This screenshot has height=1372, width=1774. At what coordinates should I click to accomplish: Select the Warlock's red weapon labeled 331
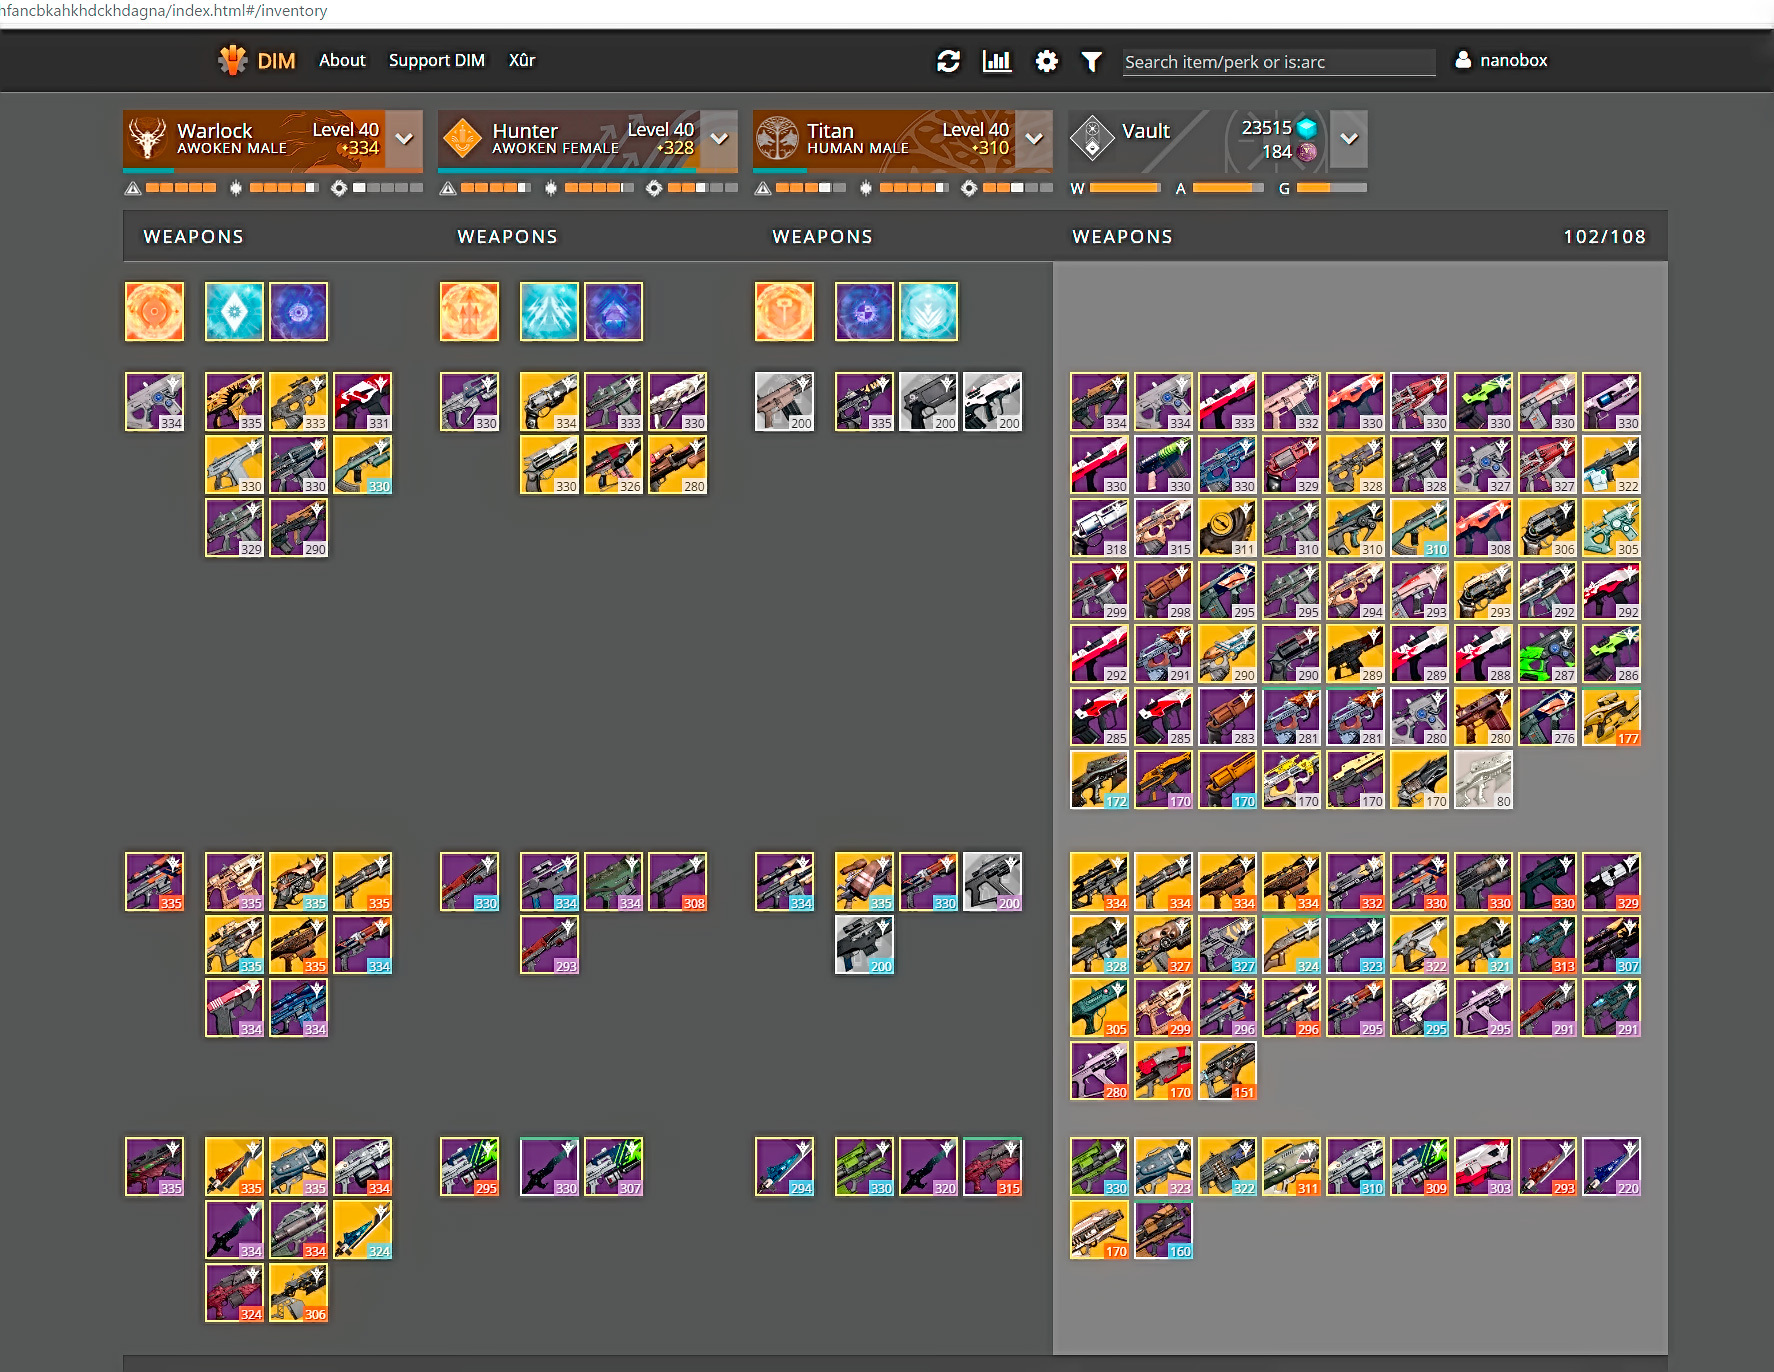pos(362,402)
